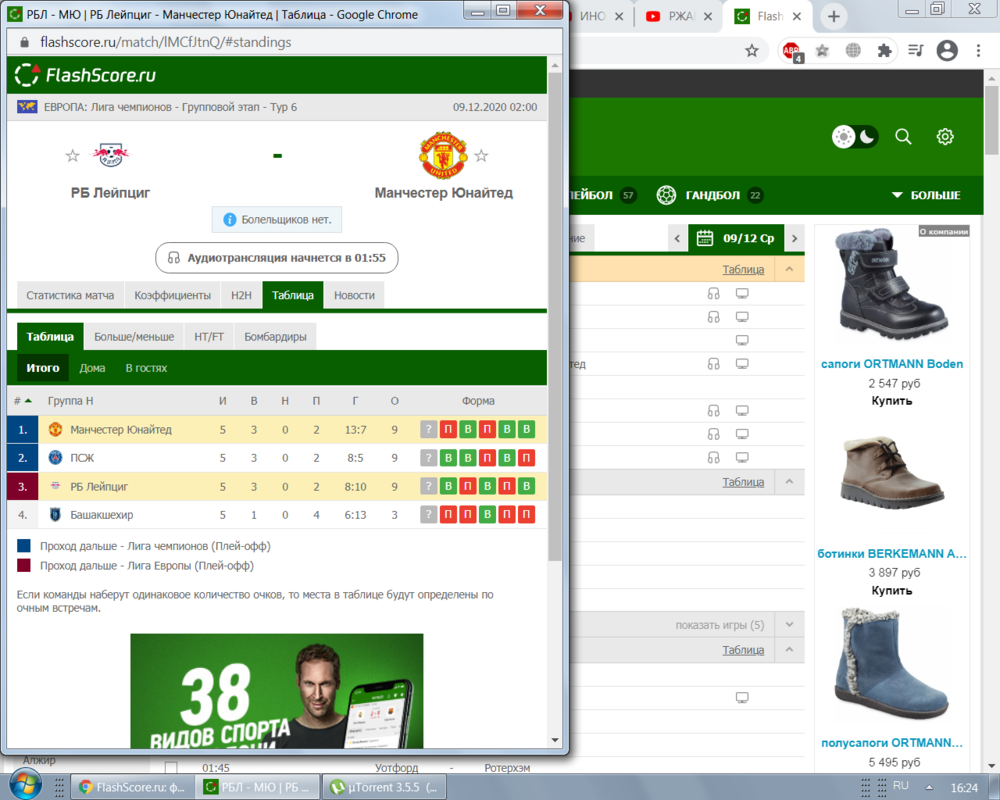The height and width of the screenshot is (800, 1000).
Task: Click Купить under сапоги ORTMANN Boden
Action: pos(892,401)
